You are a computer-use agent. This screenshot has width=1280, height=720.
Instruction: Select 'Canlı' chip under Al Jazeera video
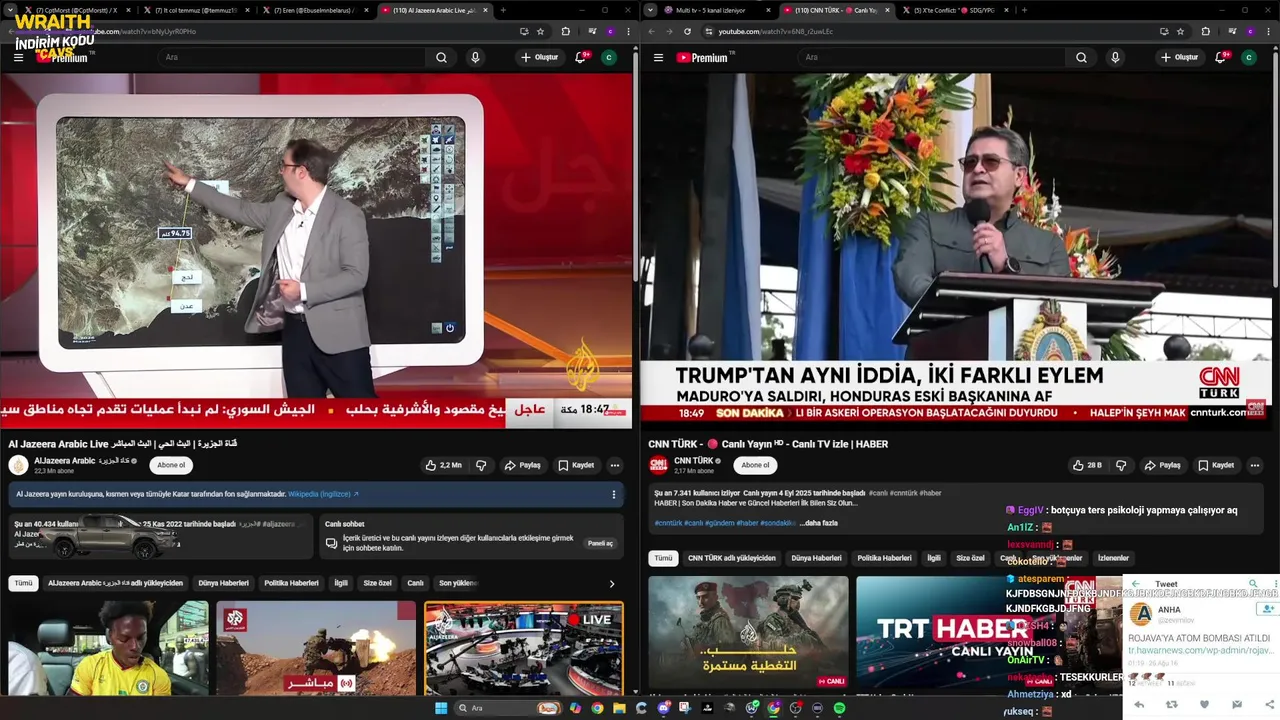coord(415,583)
